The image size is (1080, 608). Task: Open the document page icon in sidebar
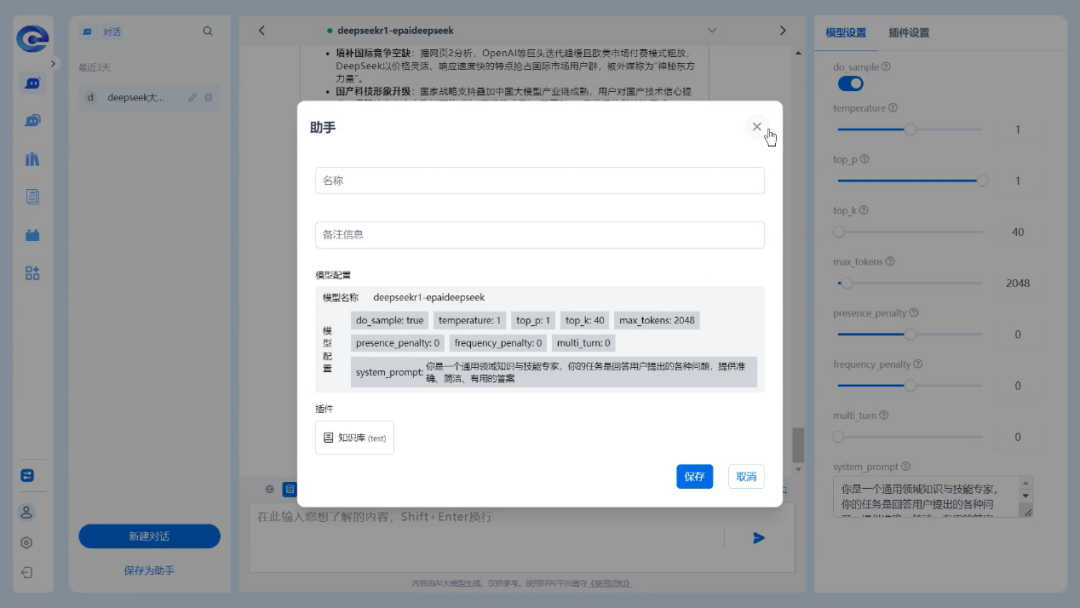click(x=32, y=197)
